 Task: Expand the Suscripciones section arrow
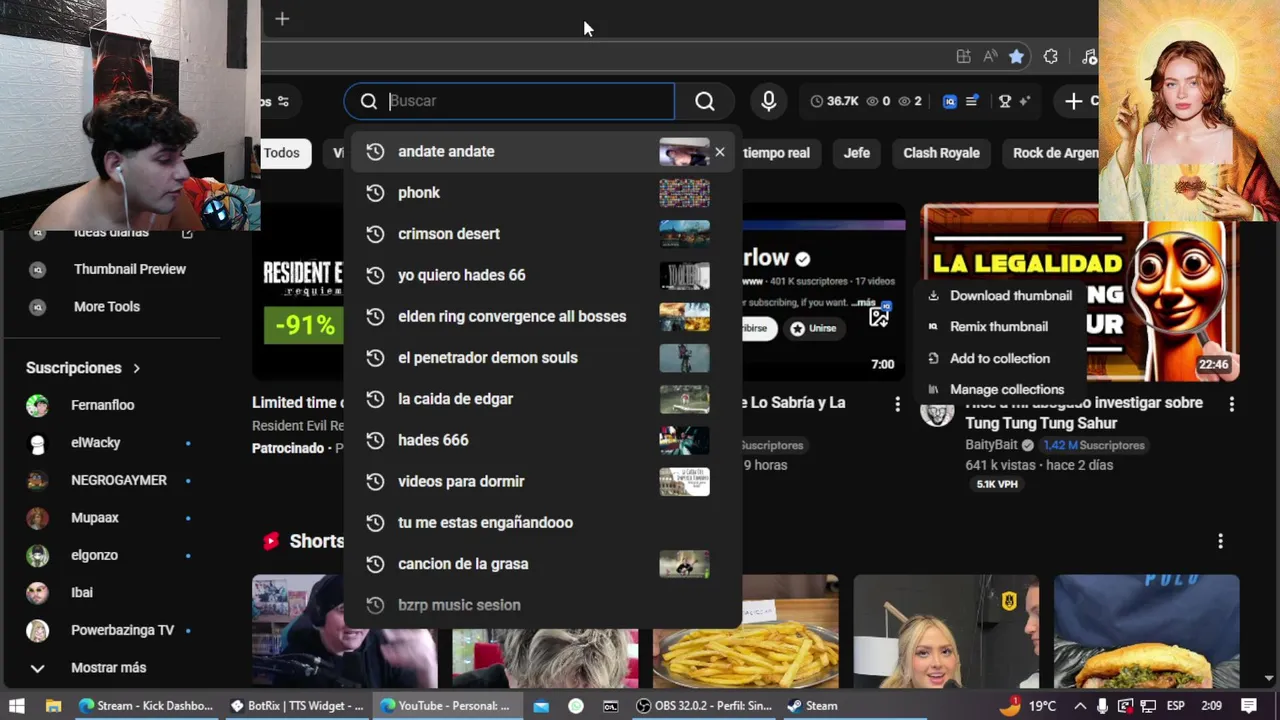(x=136, y=368)
